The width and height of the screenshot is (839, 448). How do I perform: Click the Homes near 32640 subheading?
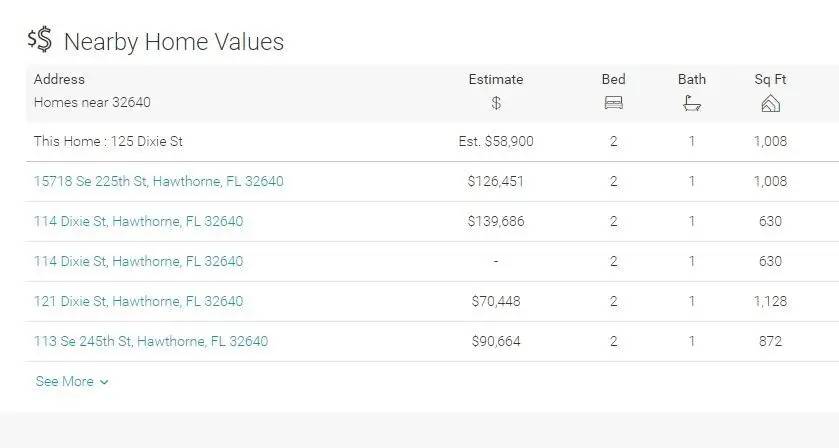coord(92,102)
